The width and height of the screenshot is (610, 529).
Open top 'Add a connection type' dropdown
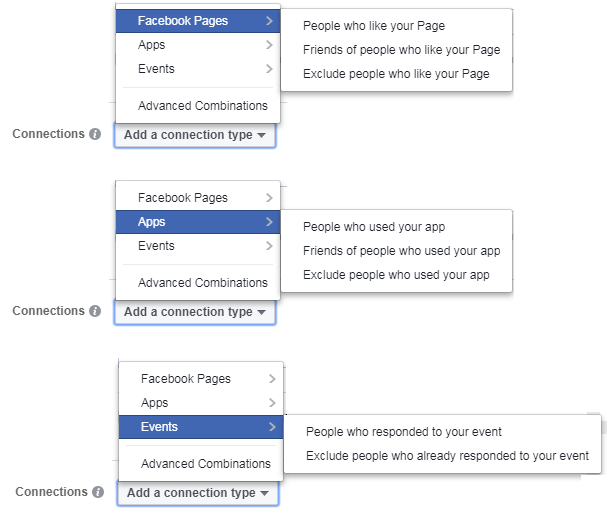(x=195, y=135)
